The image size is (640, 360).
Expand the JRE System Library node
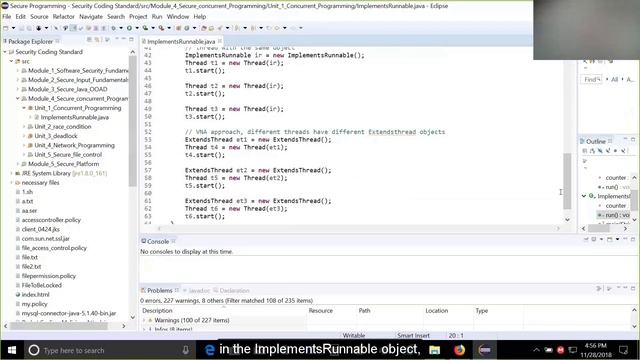pos(11,173)
